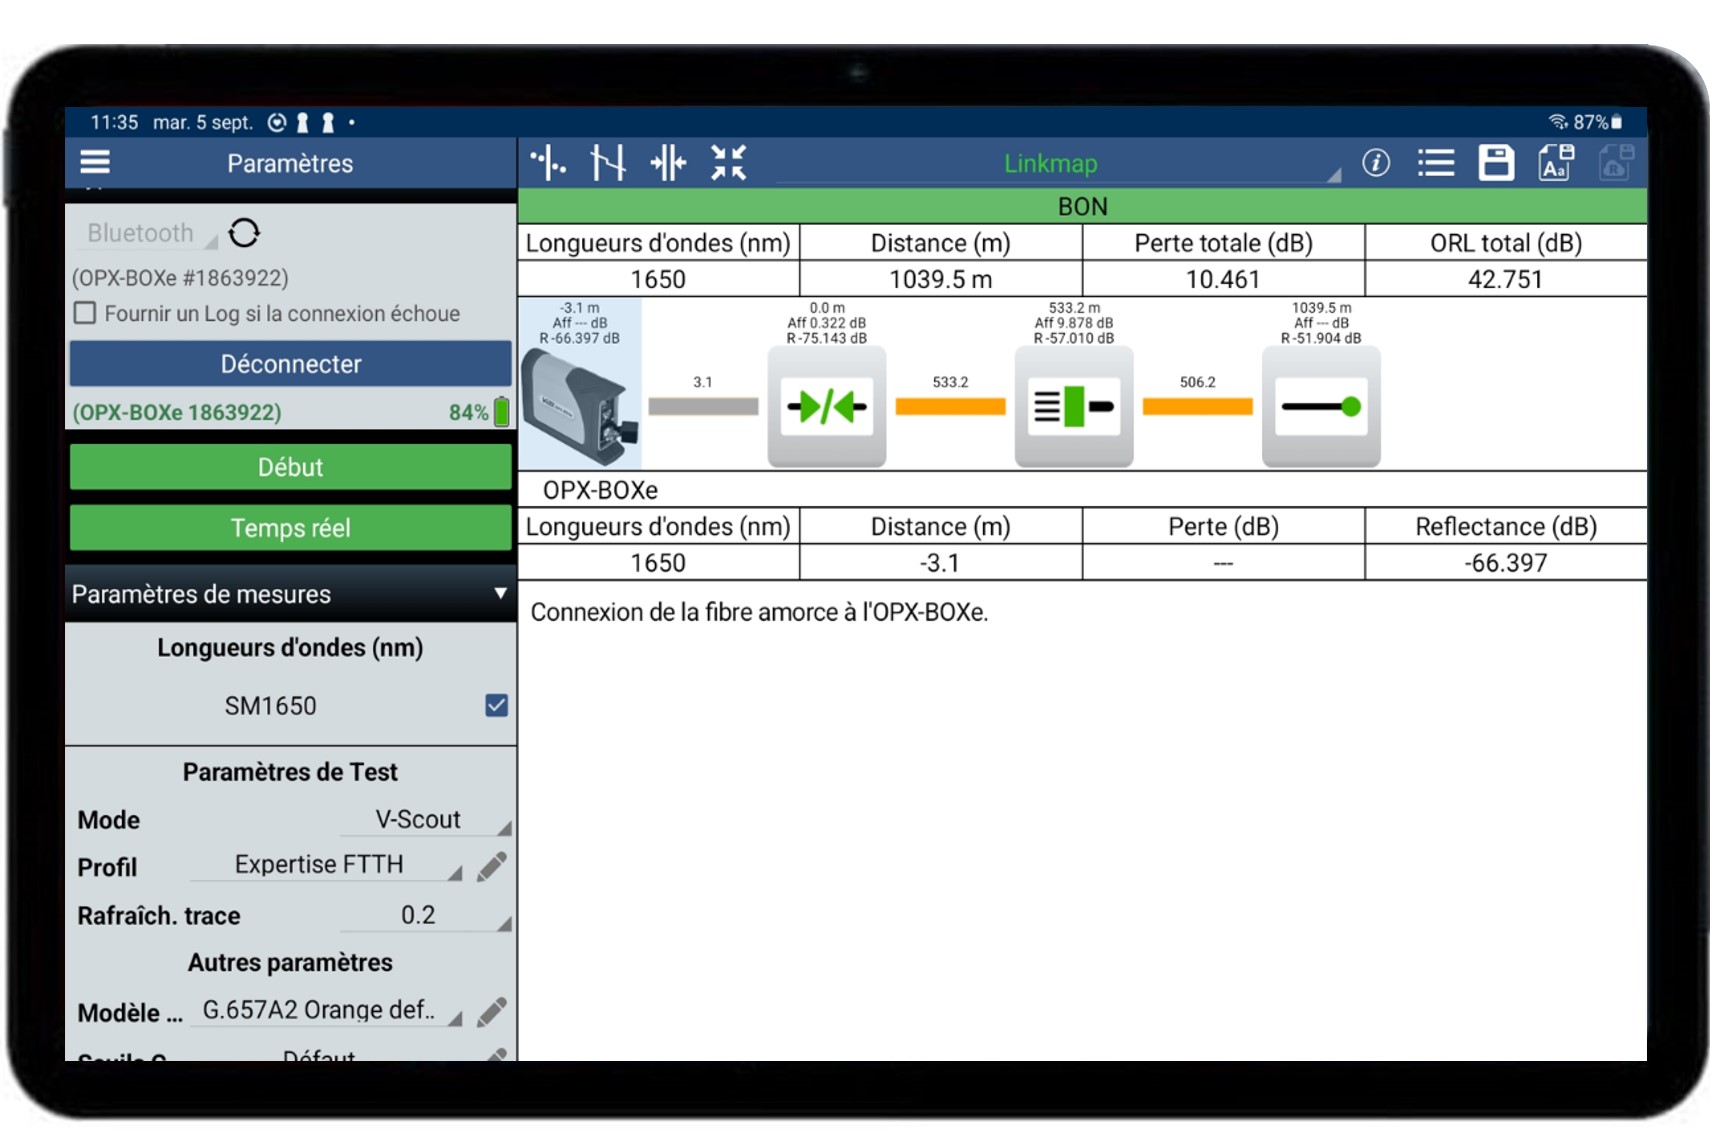1732x1131 pixels.
Task: Open the Bluetooth connection type dropdown
Action: tap(148, 233)
